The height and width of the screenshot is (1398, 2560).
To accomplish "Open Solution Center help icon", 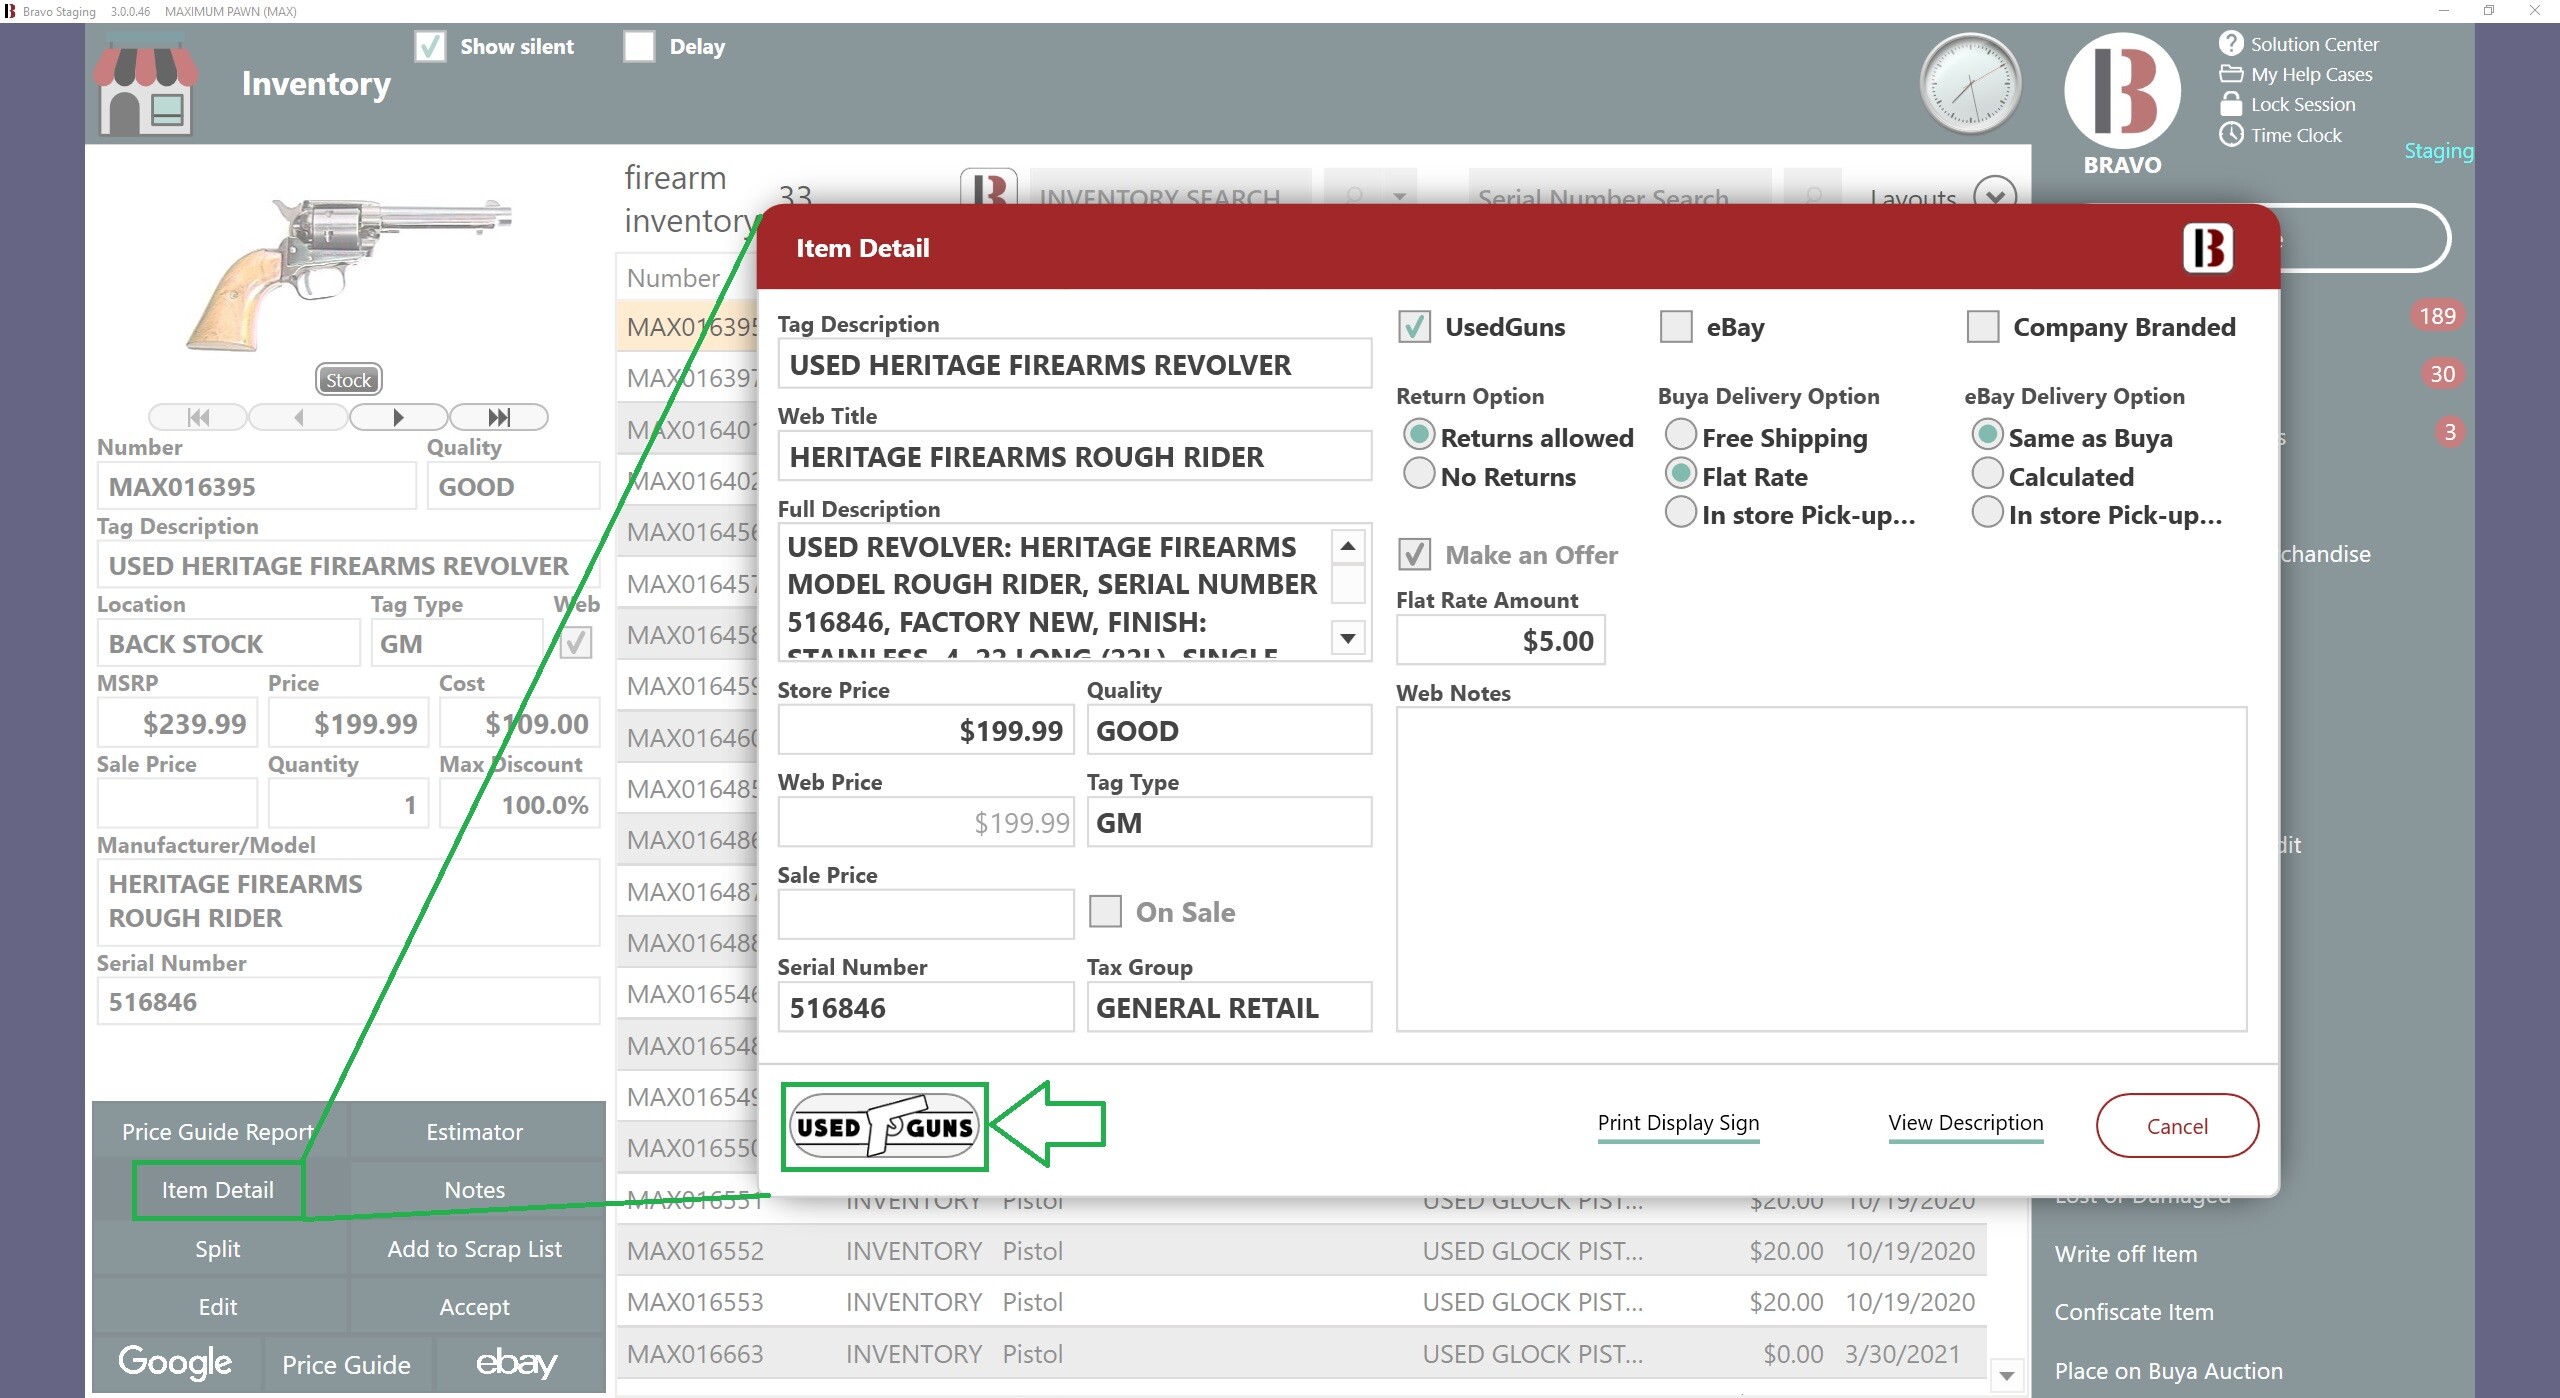I will pyautogui.click(x=2231, y=43).
